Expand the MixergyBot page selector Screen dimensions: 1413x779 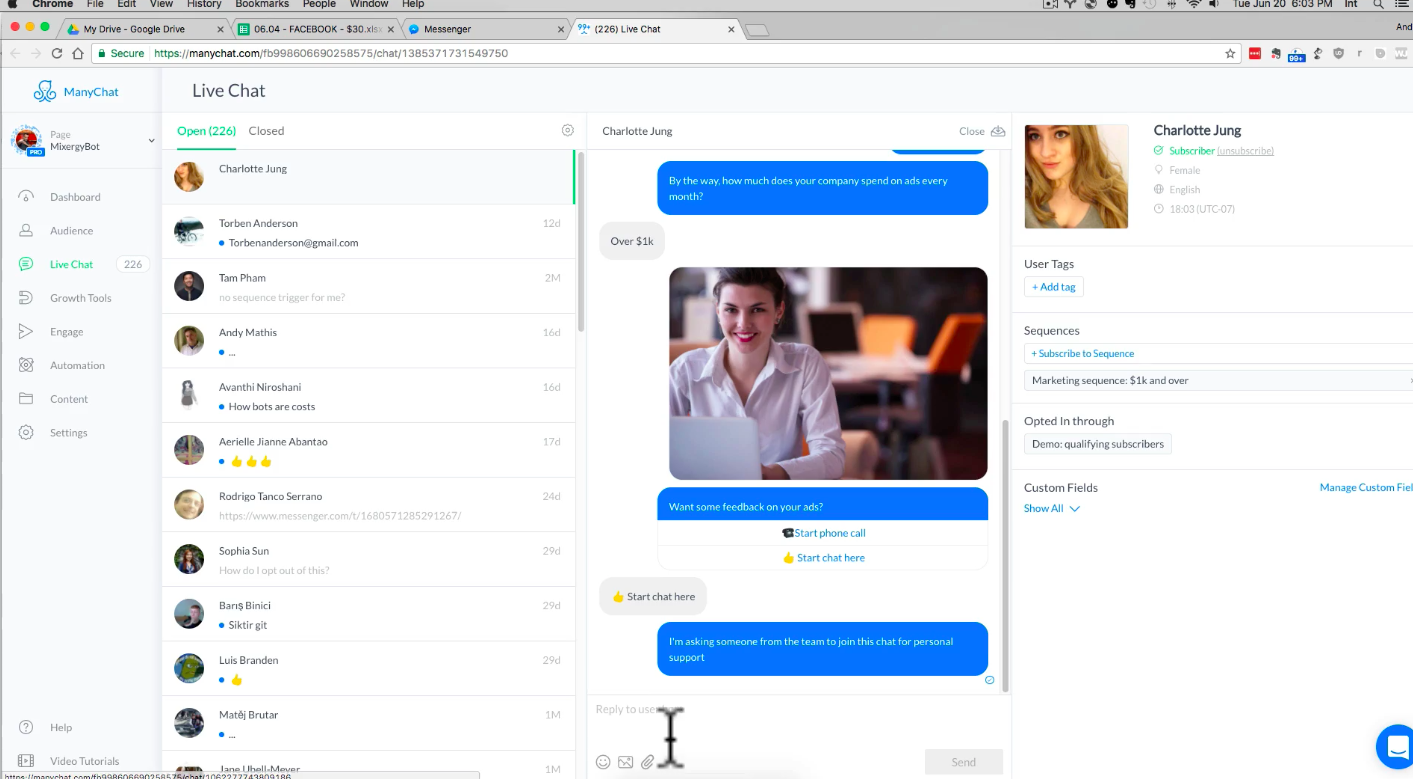[151, 141]
